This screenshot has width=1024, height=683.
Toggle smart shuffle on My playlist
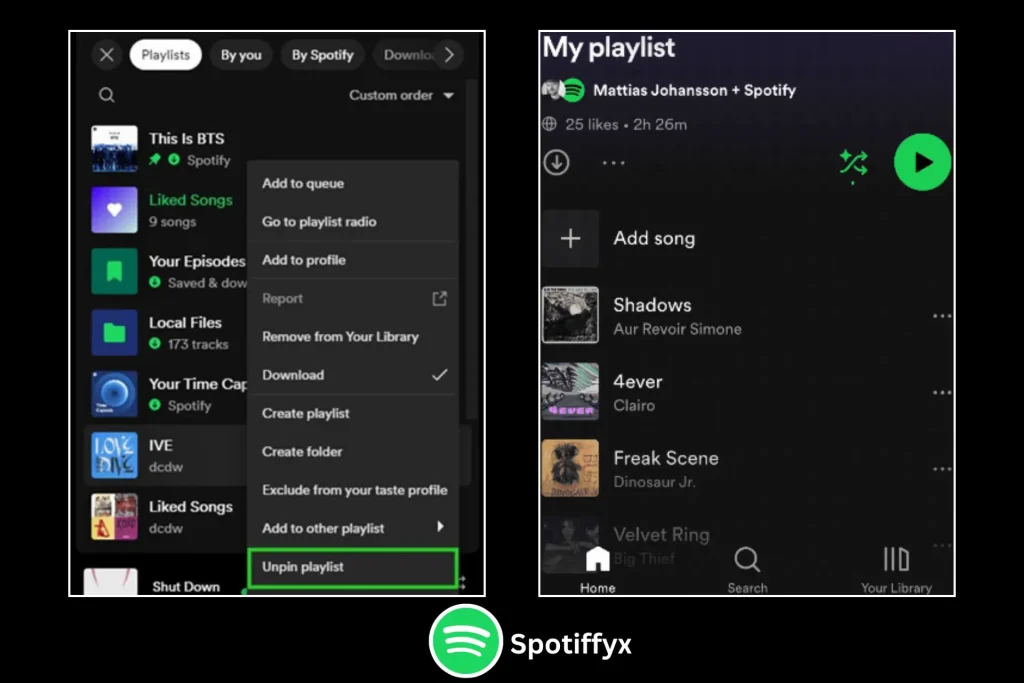[x=854, y=164]
